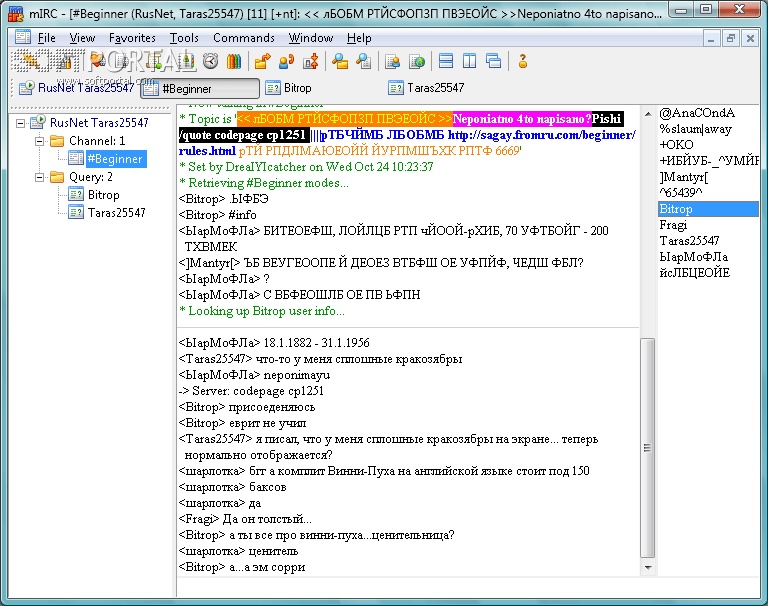Click the Timer clock toolbar icon
Screen dimensions: 768x606
click(211, 61)
